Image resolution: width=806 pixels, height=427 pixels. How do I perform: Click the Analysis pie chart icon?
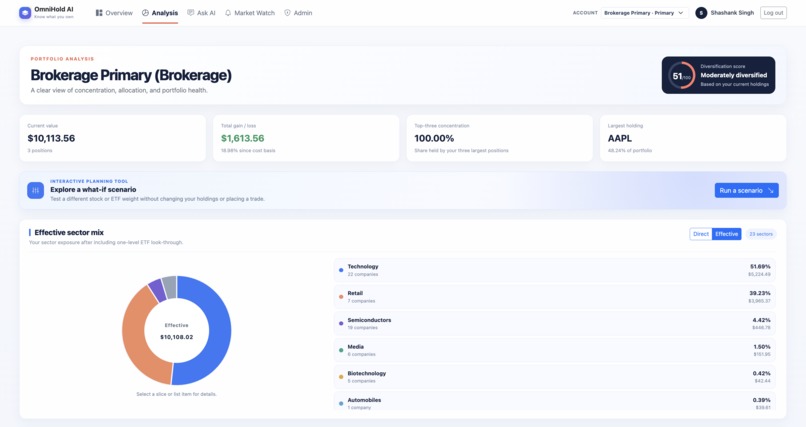coord(145,13)
